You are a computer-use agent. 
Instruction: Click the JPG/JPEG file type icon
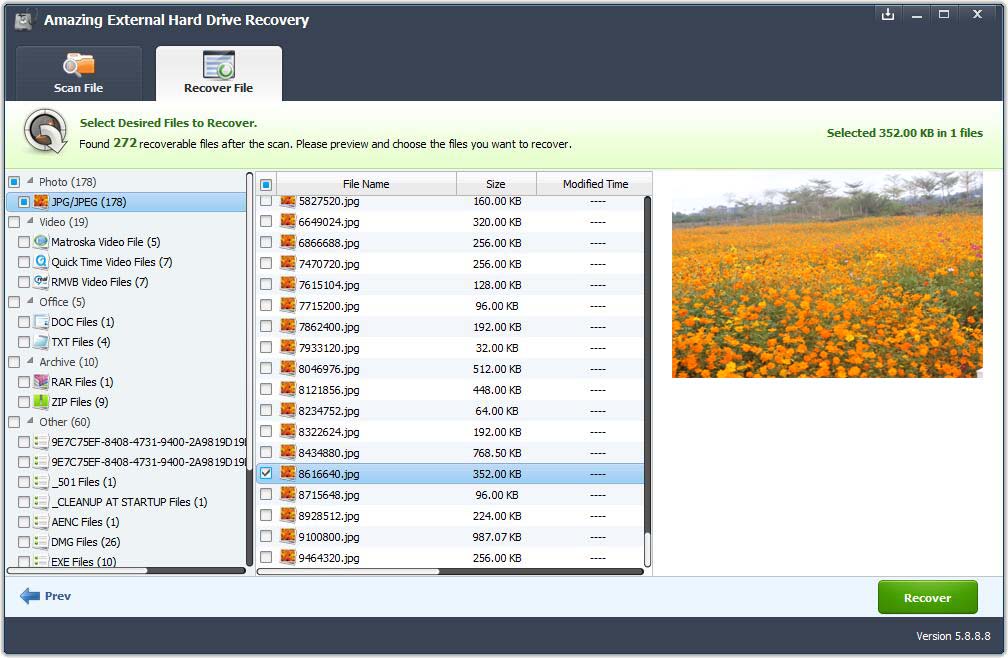(x=40, y=201)
